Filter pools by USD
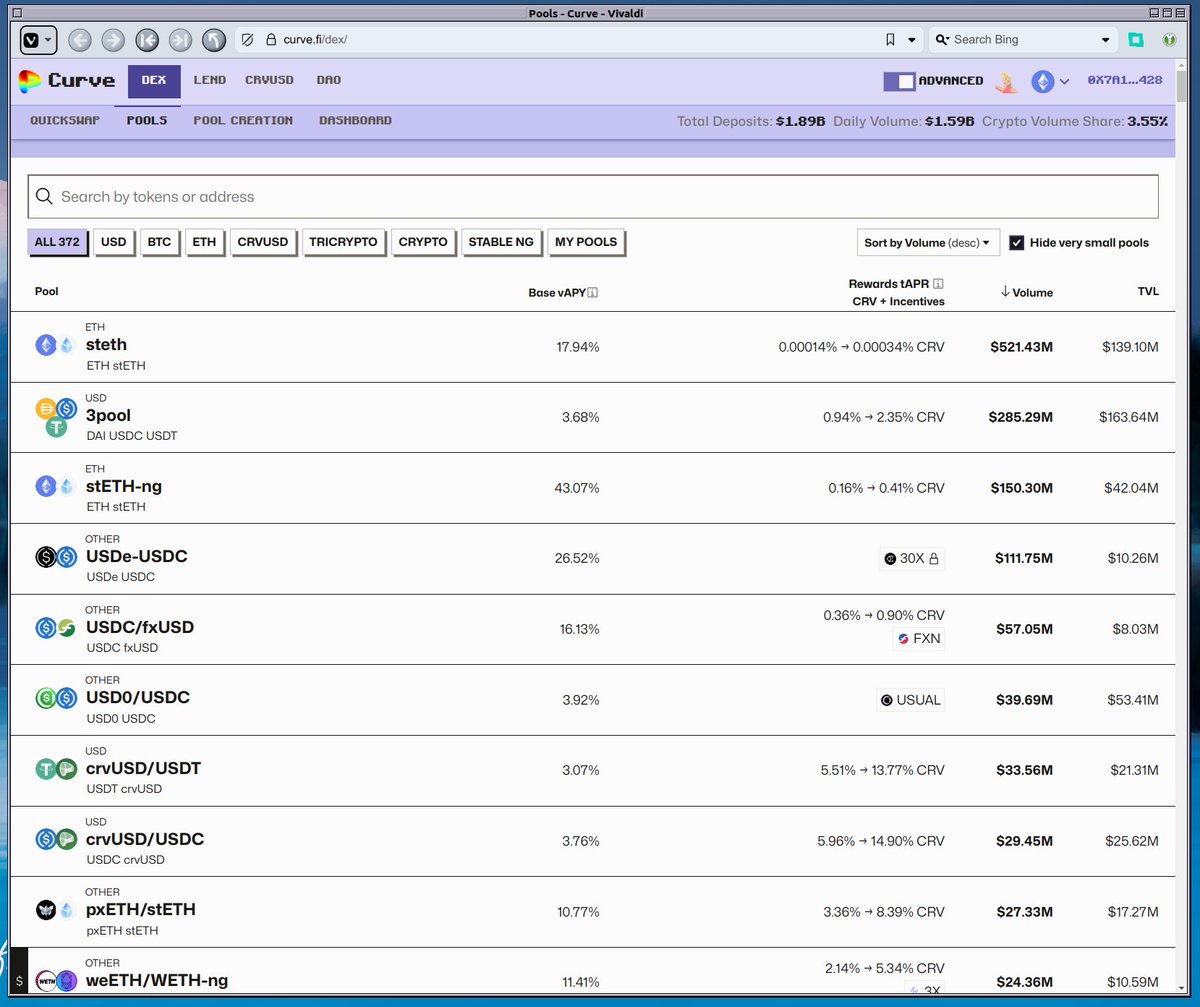The image size is (1200, 1007). pos(114,242)
